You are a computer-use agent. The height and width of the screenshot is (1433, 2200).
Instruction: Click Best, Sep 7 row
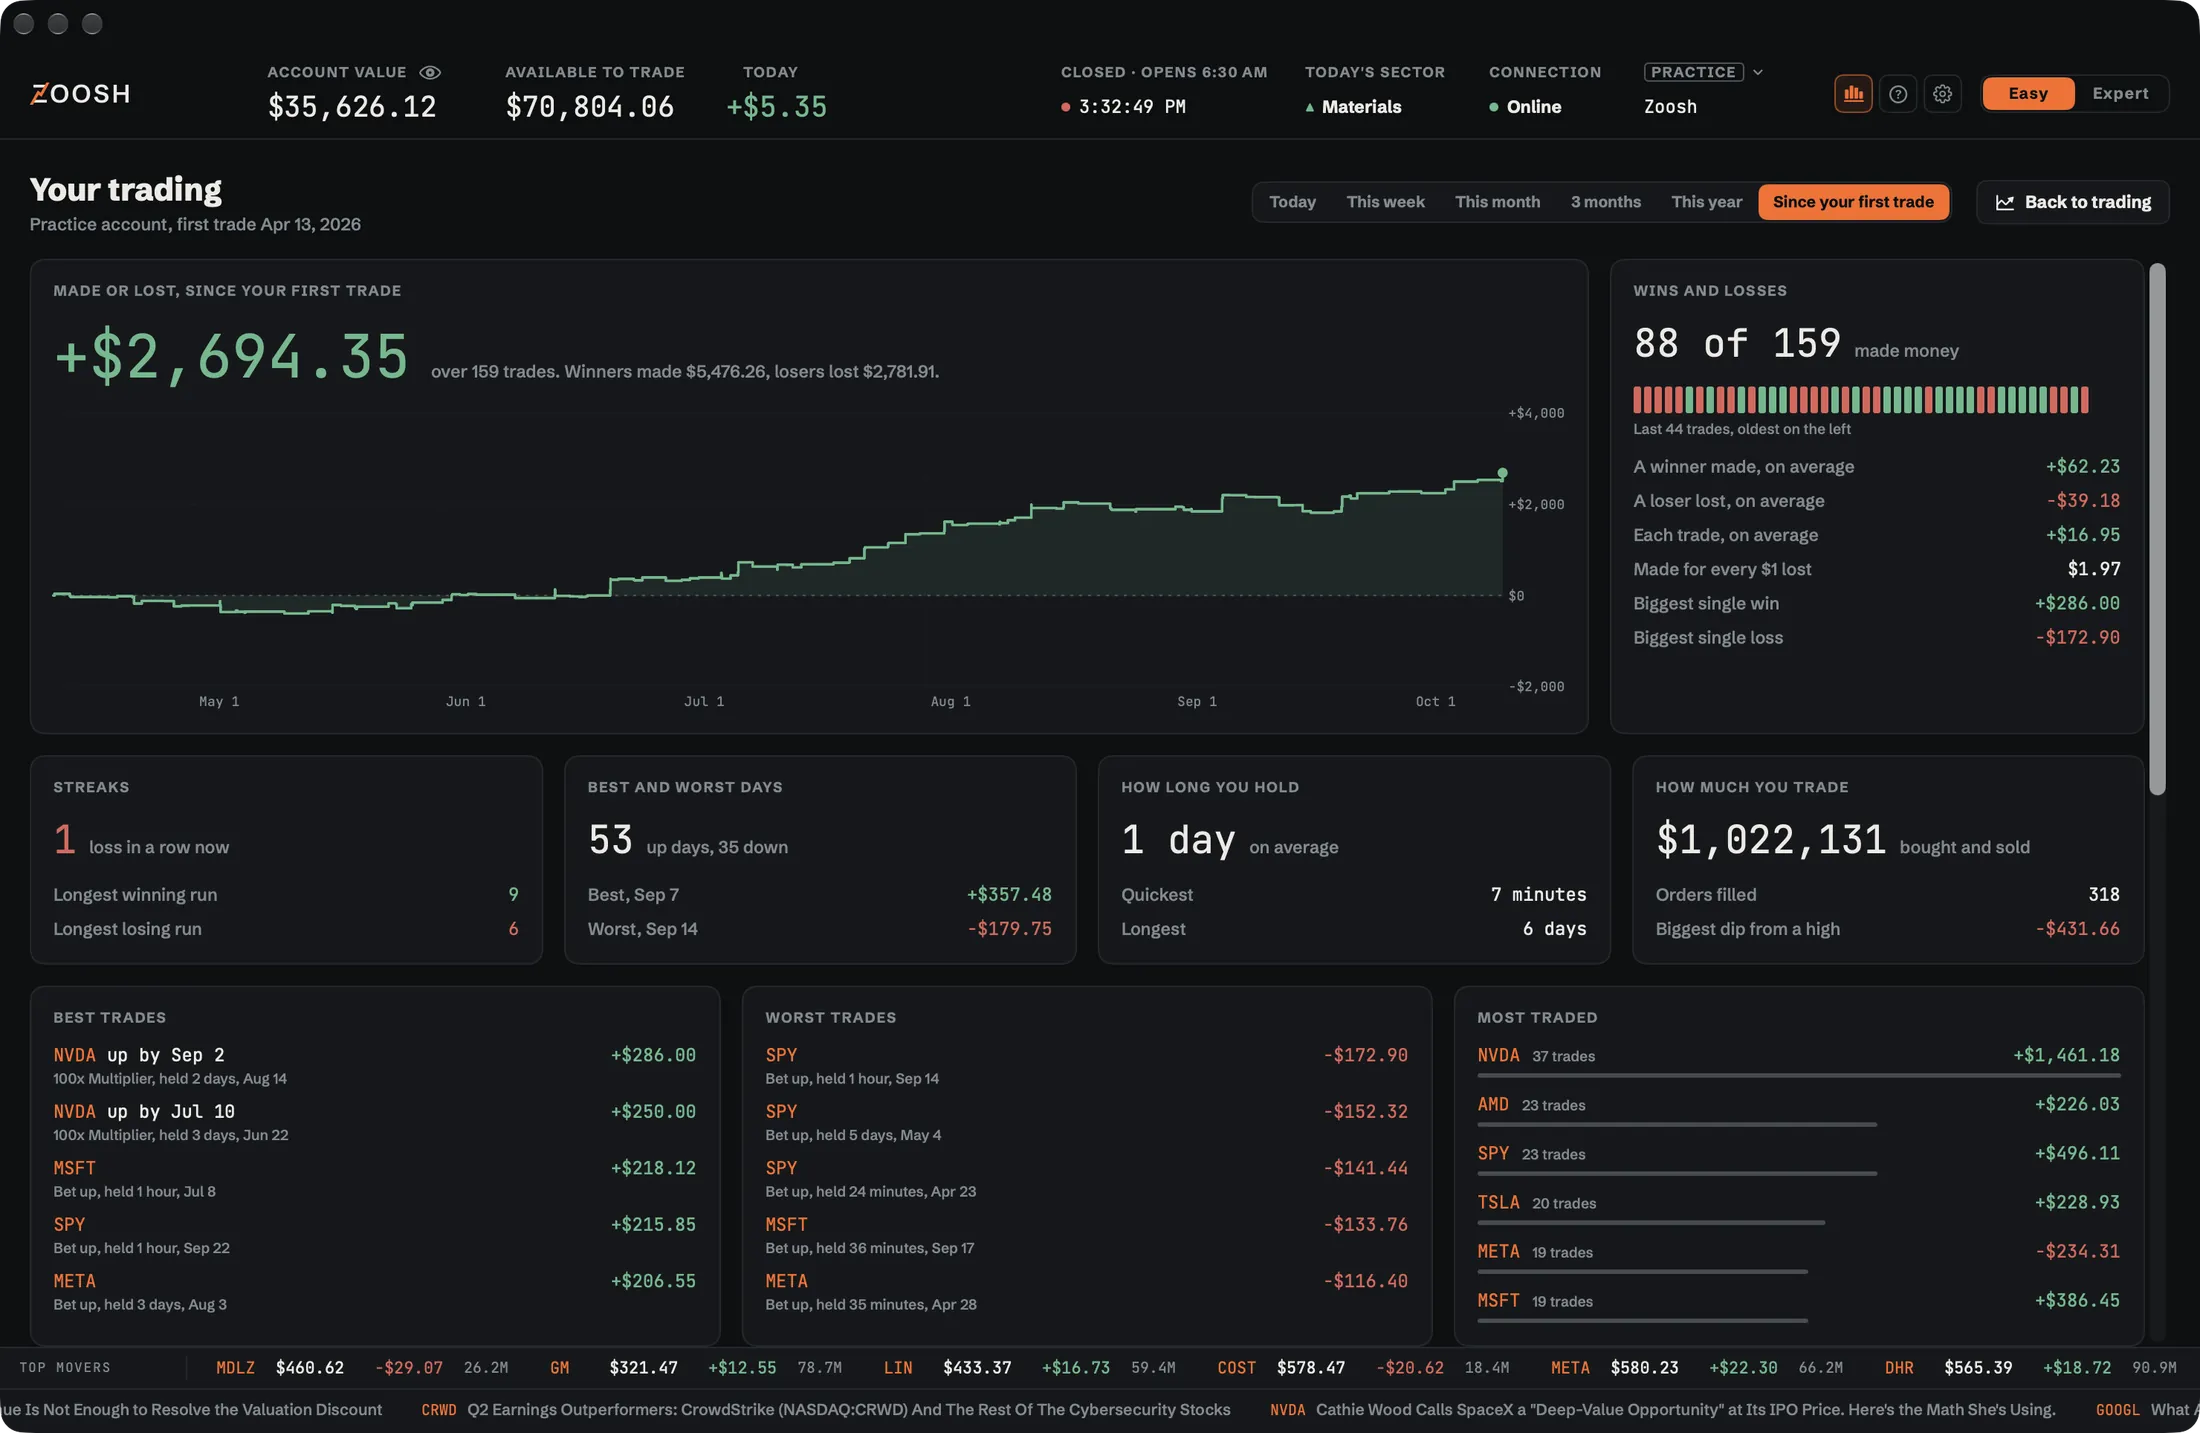(819, 894)
